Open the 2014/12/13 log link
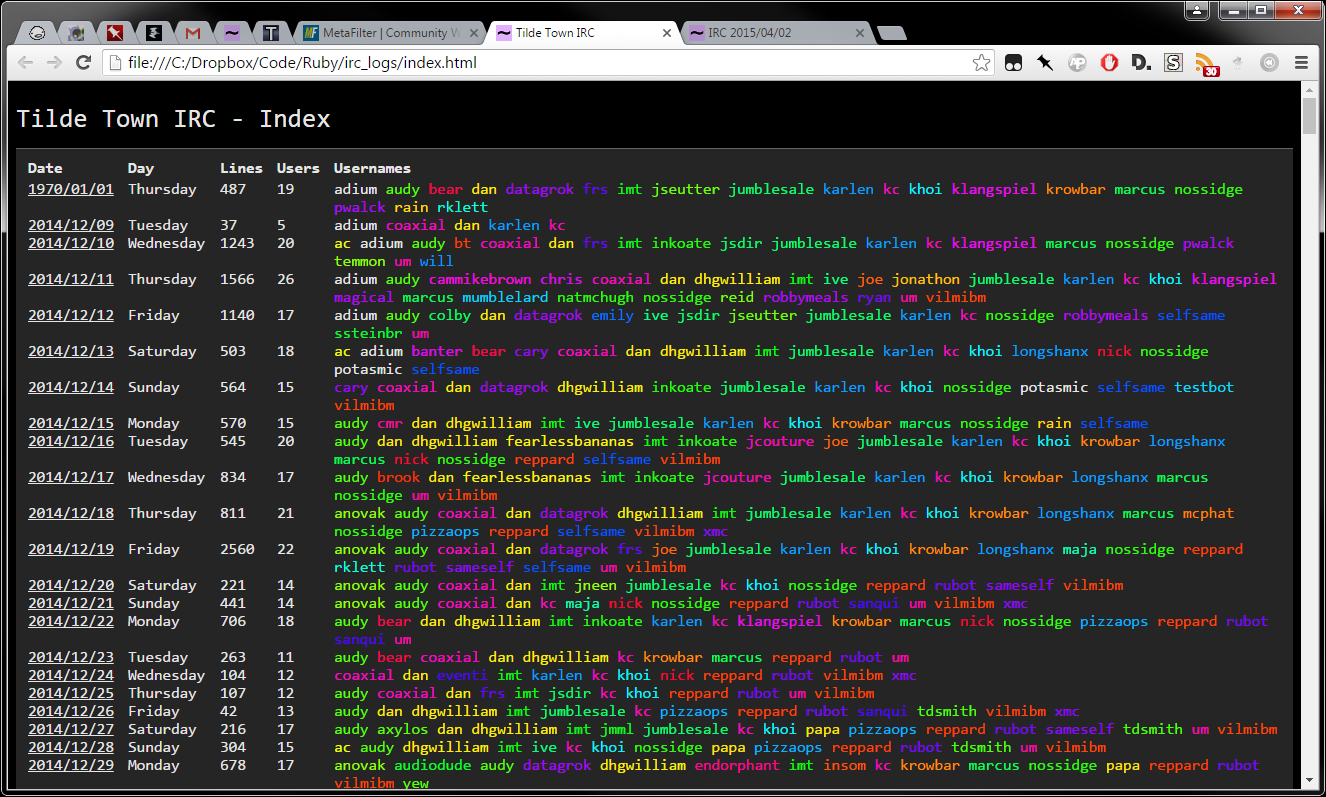The width and height of the screenshot is (1326, 797). tap(71, 351)
